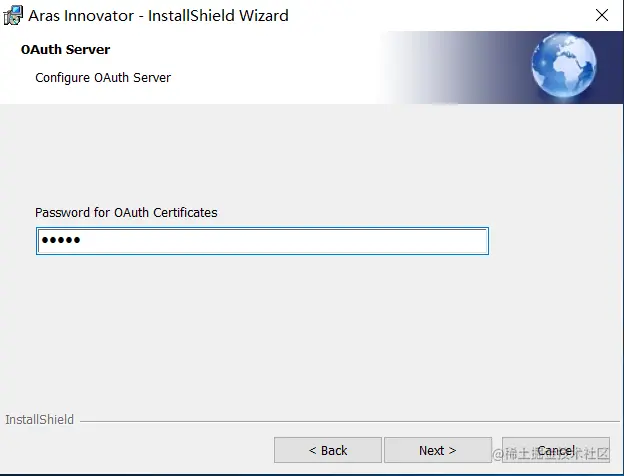Viewport: 624px width, 476px height.
Task: Go to previous step with Back button
Action: pyautogui.click(x=328, y=450)
